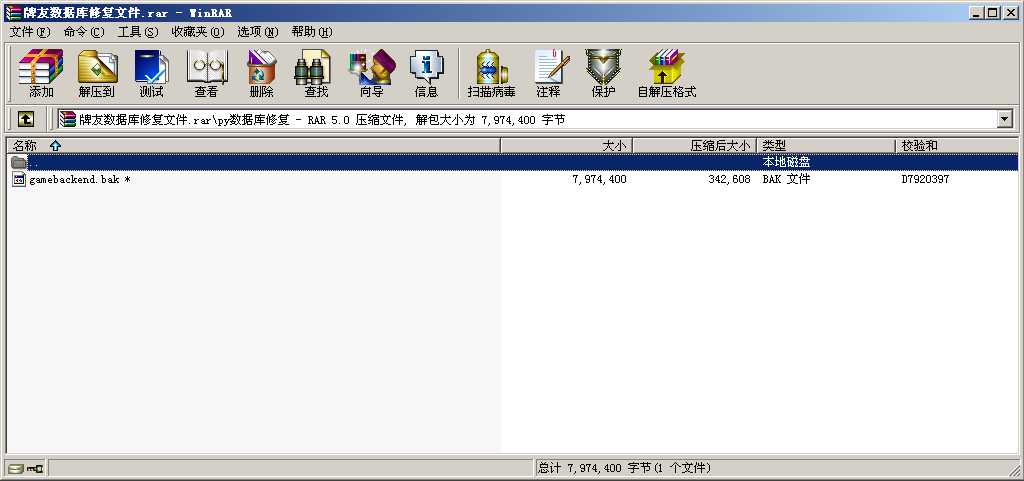
Task: Maximize the WinRAR window
Action: 993,12
